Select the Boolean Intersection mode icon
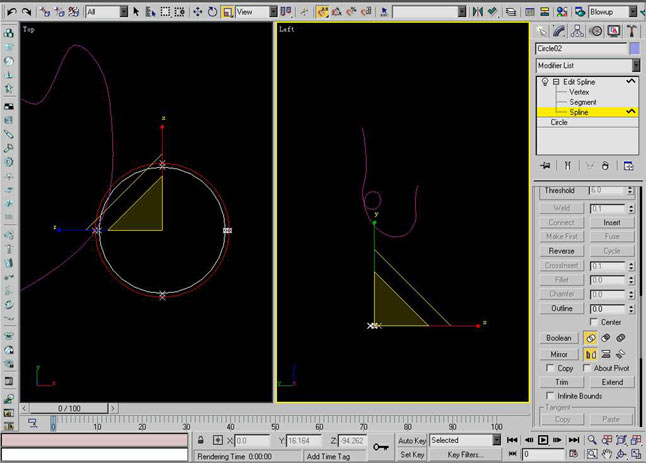The image size is (646, 463). tap(620, 338)
